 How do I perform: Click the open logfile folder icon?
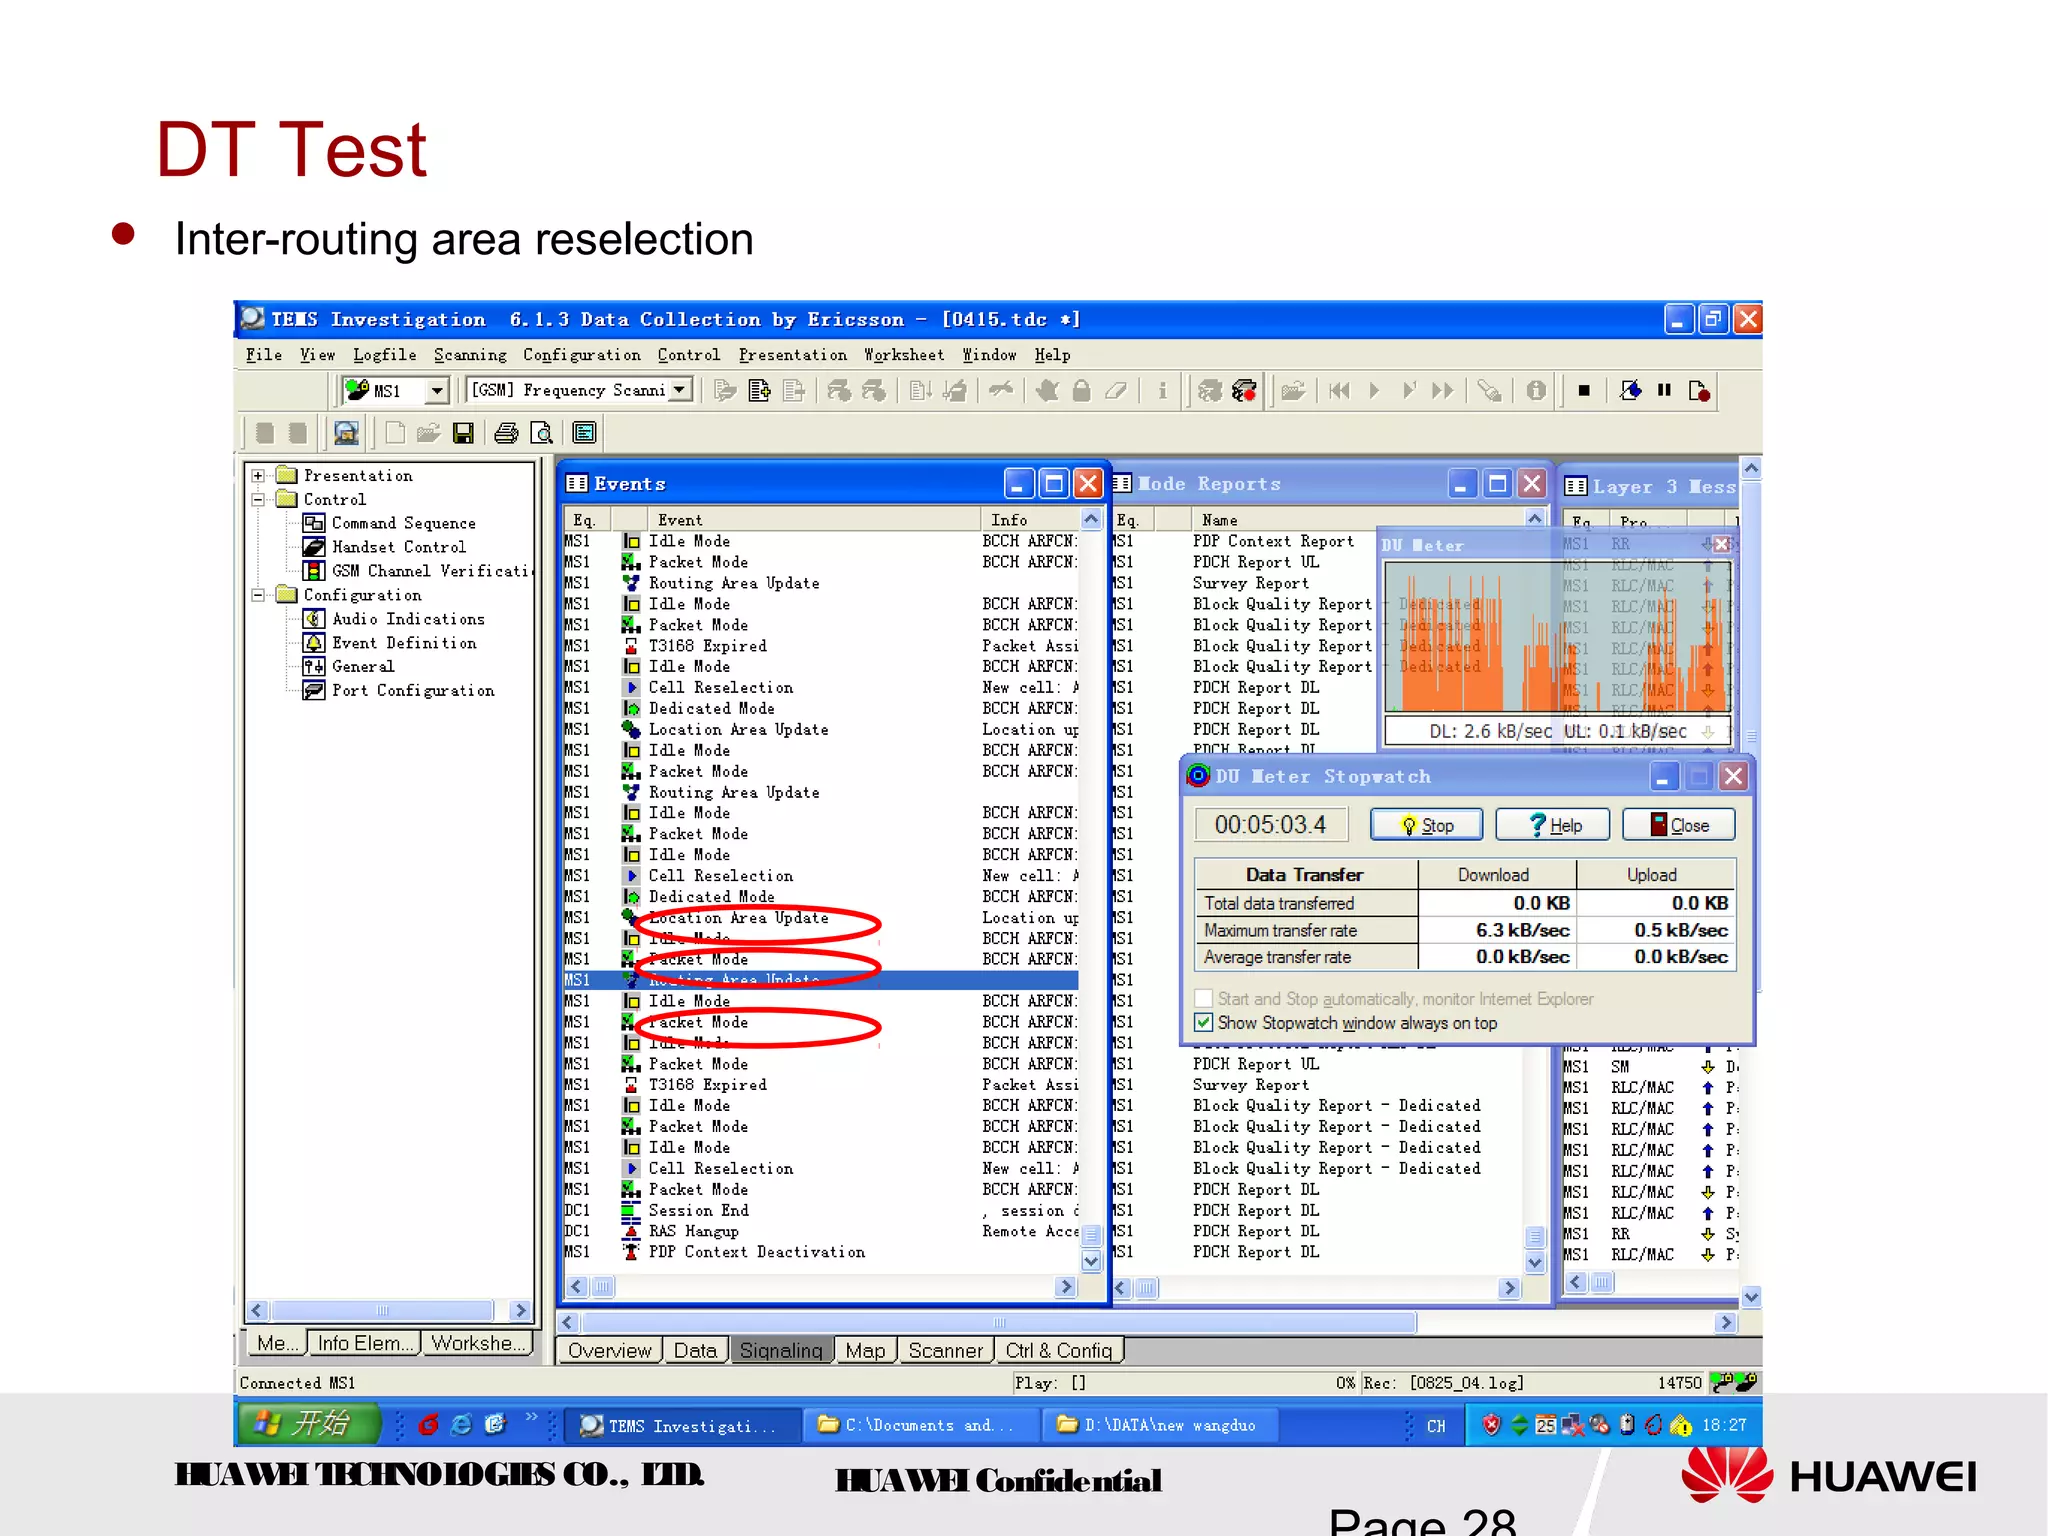click(x=1293, y=391)
